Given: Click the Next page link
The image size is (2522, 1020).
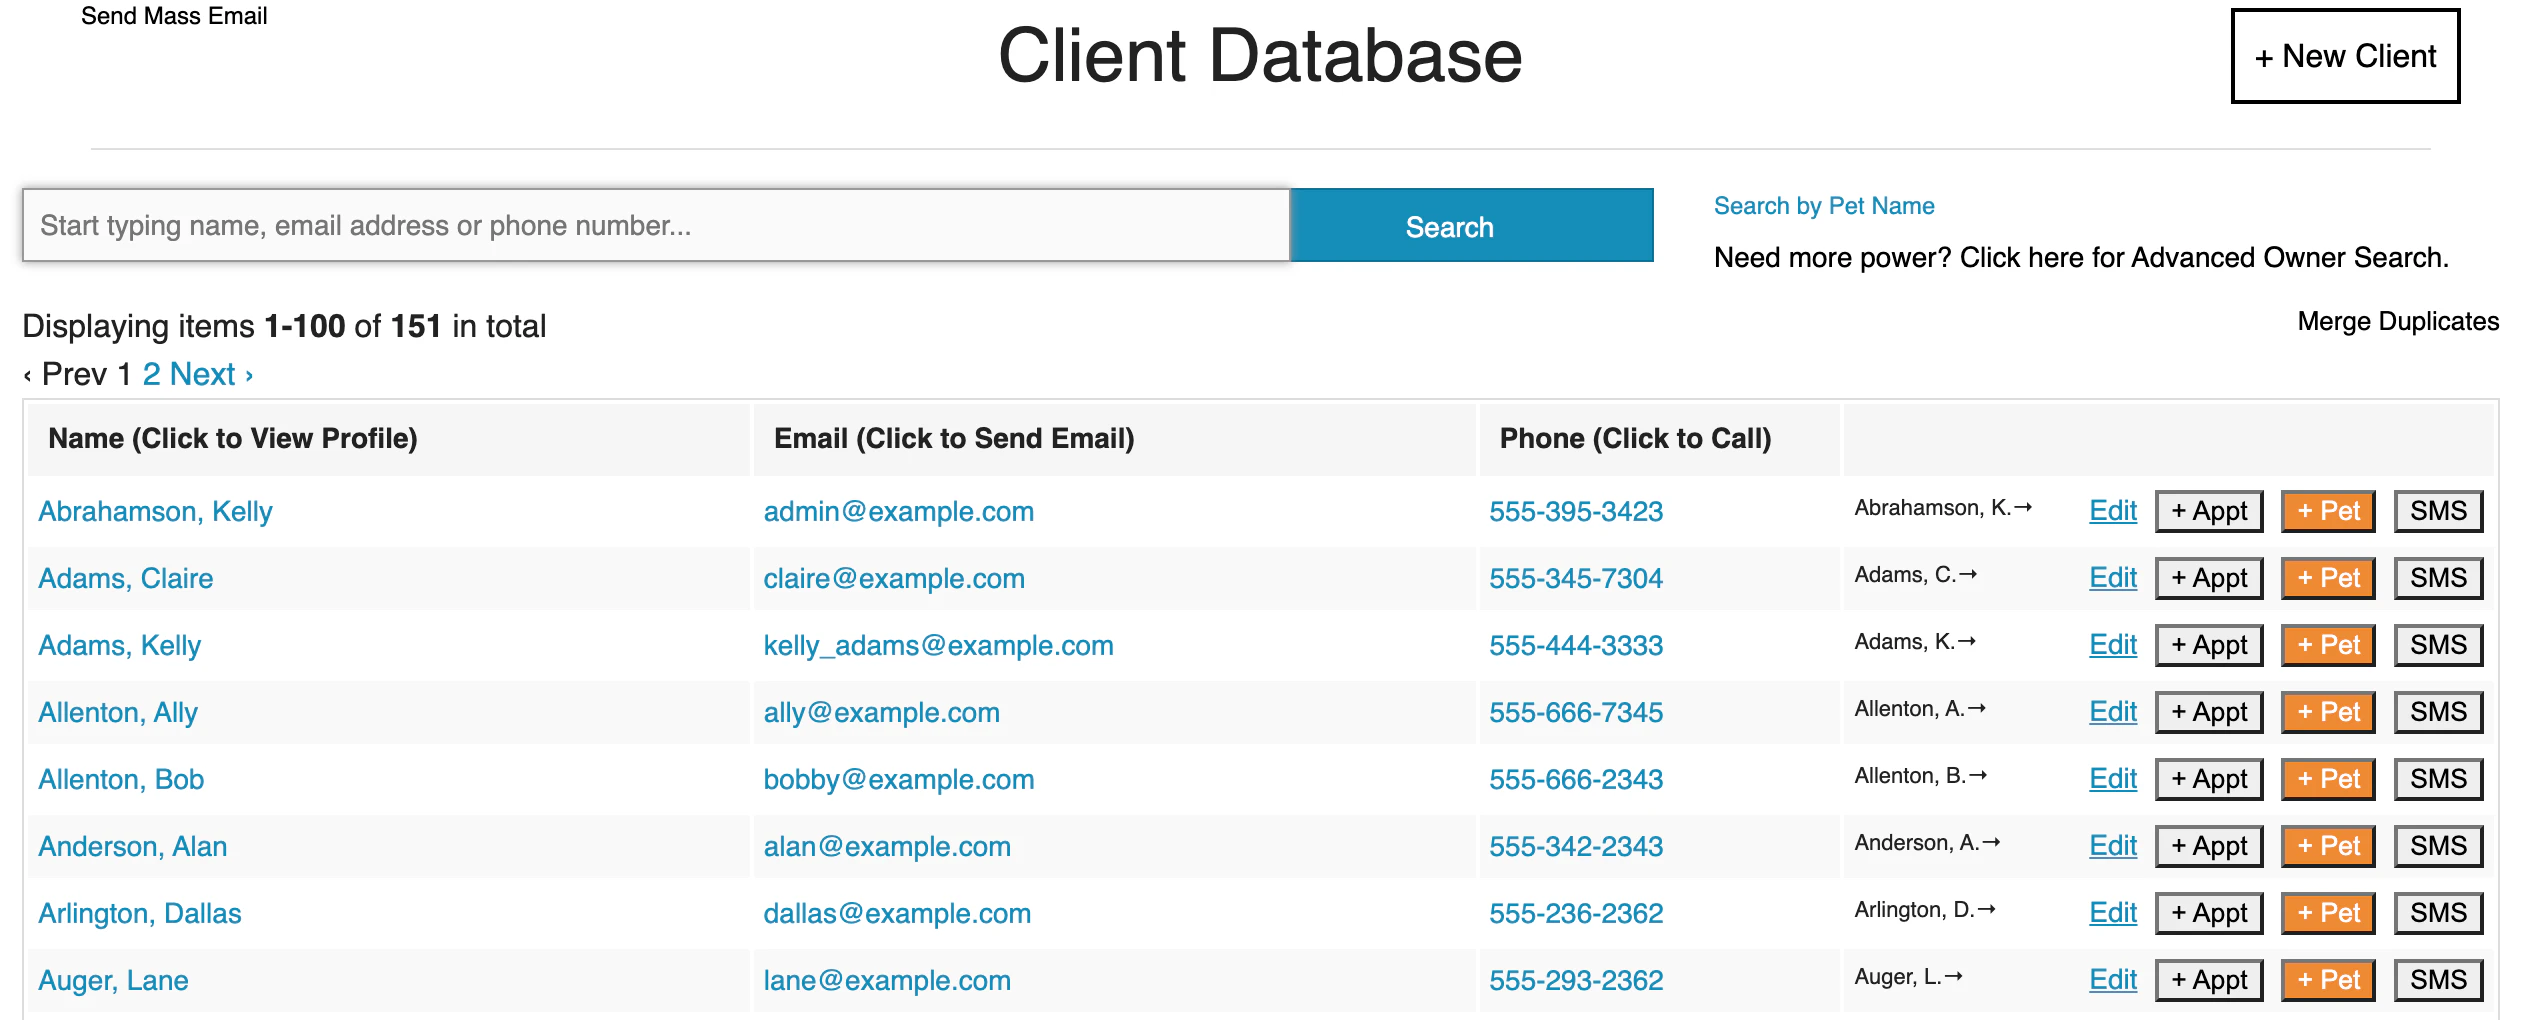Looking at the screenshot, I should coord(211,374).
